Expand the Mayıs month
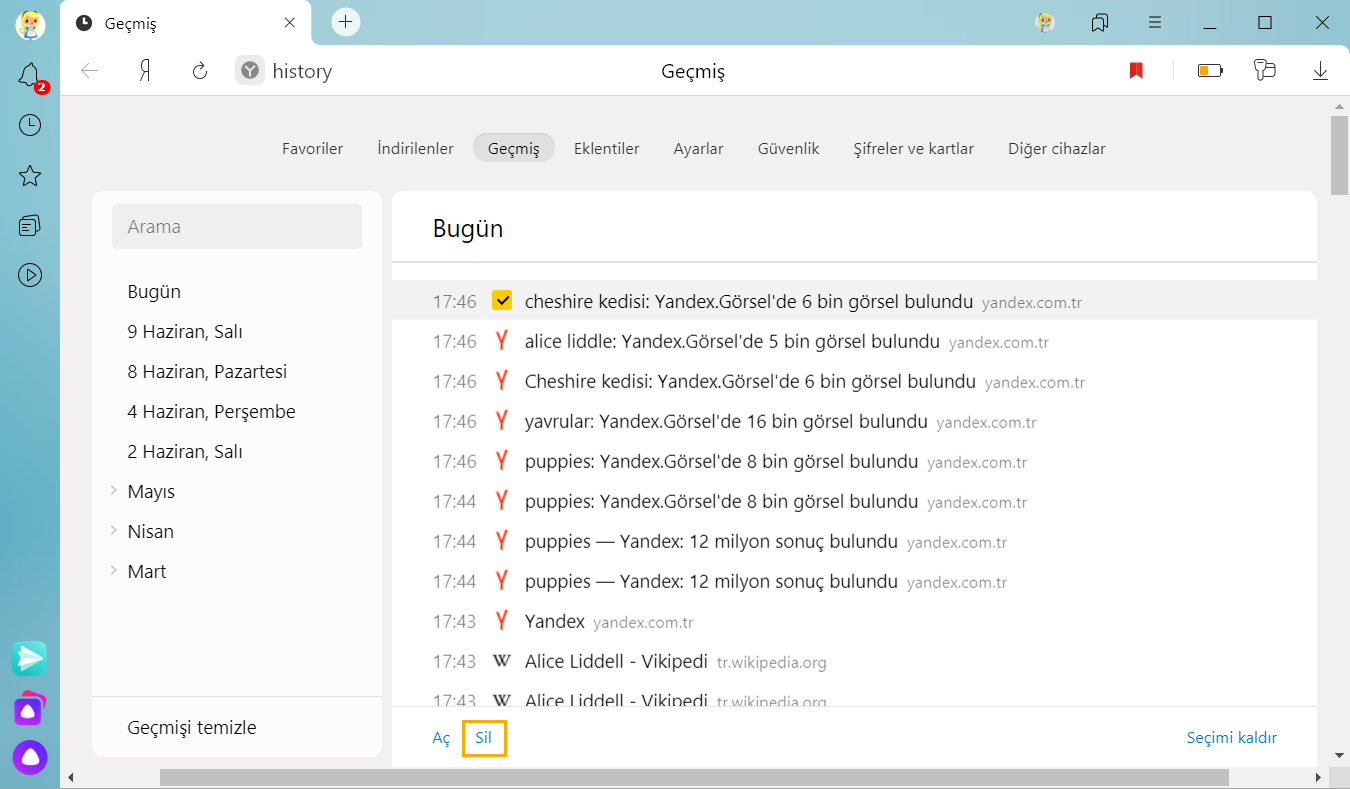 114,491
